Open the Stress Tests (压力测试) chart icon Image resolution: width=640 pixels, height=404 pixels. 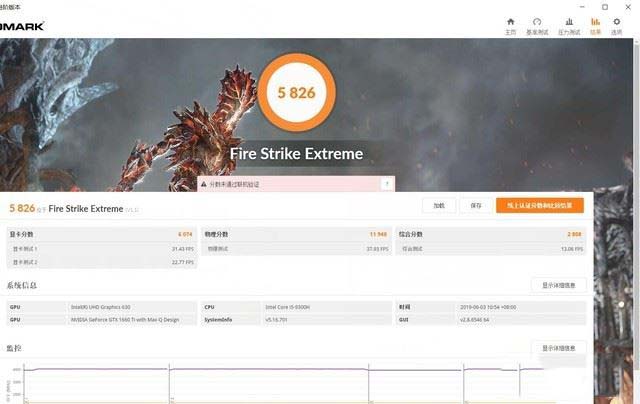[569, 22]
